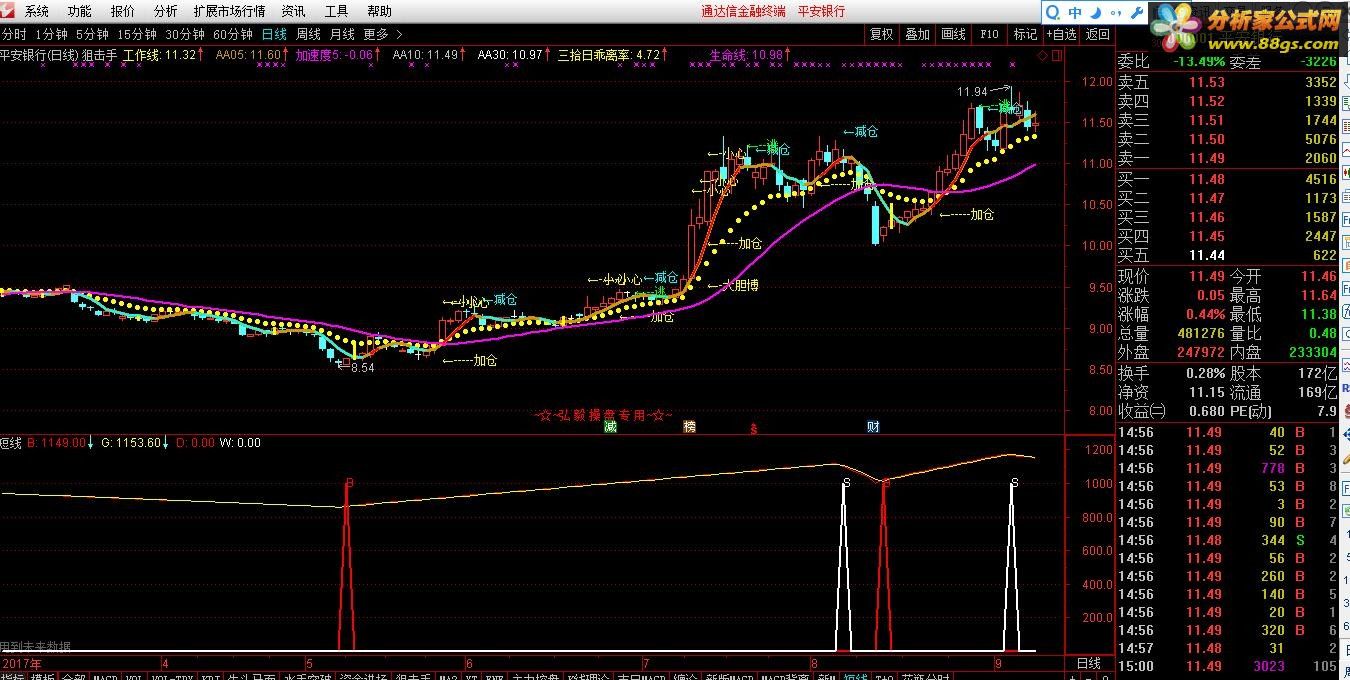The image size is (1350, 680).
Task: Click the 平安银行 title text
Action: pos(821,11)
